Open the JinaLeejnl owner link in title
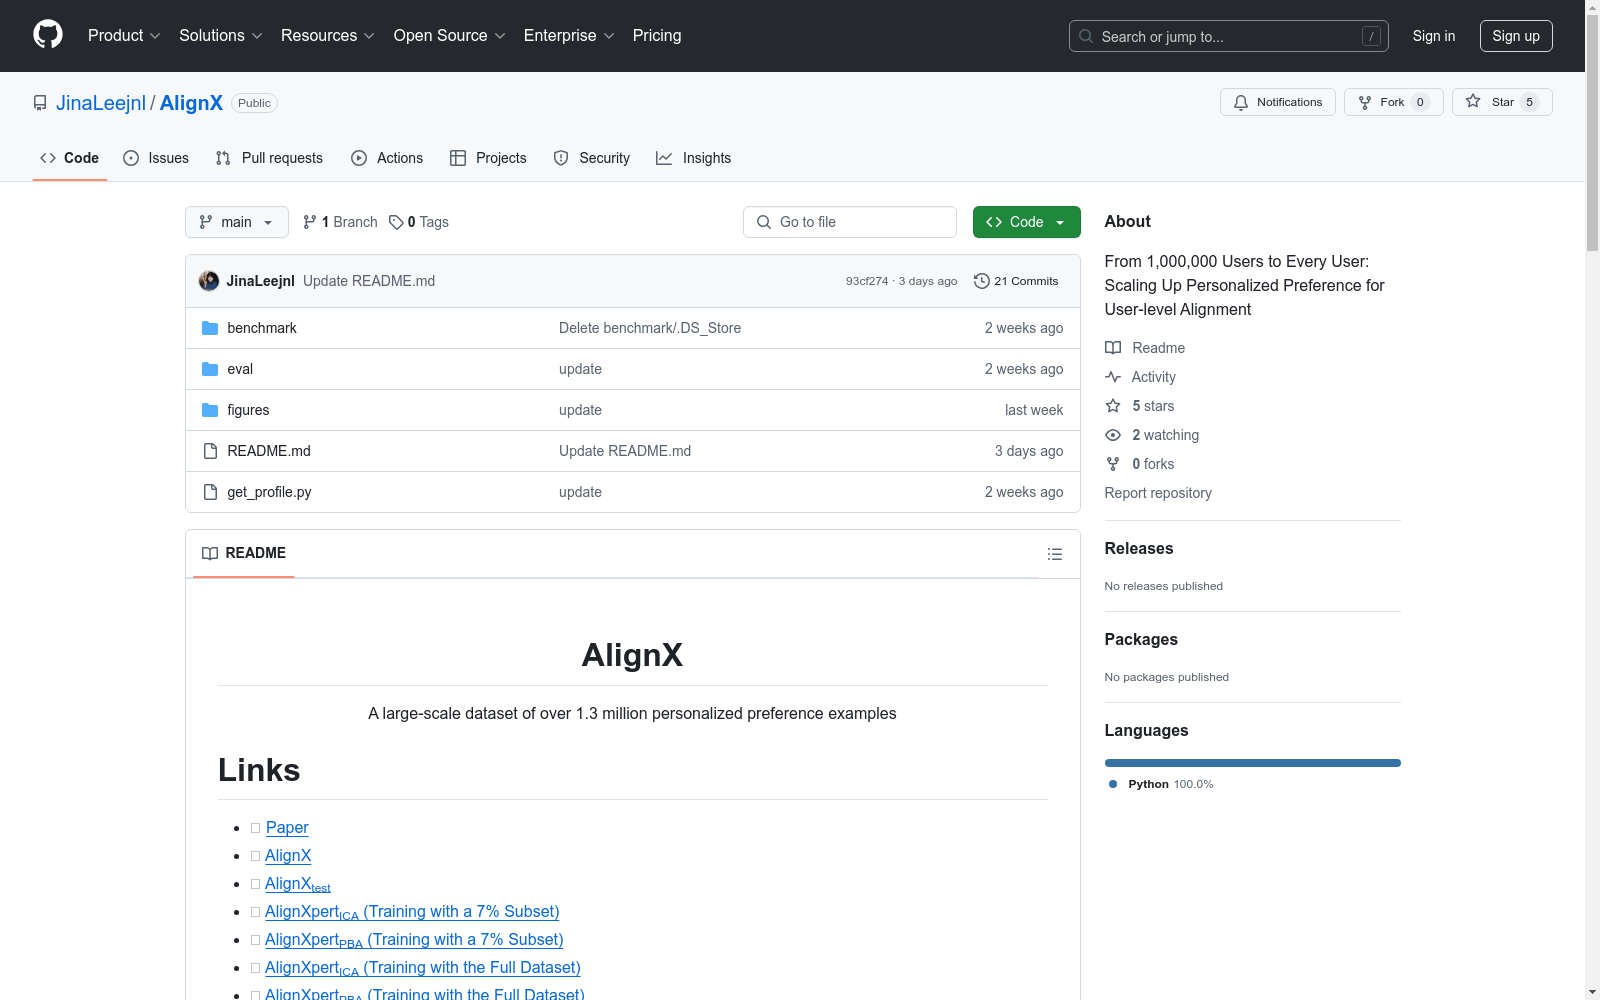Image resolution: width=1600 pixels, height=1000 pixels. (101, 103)
